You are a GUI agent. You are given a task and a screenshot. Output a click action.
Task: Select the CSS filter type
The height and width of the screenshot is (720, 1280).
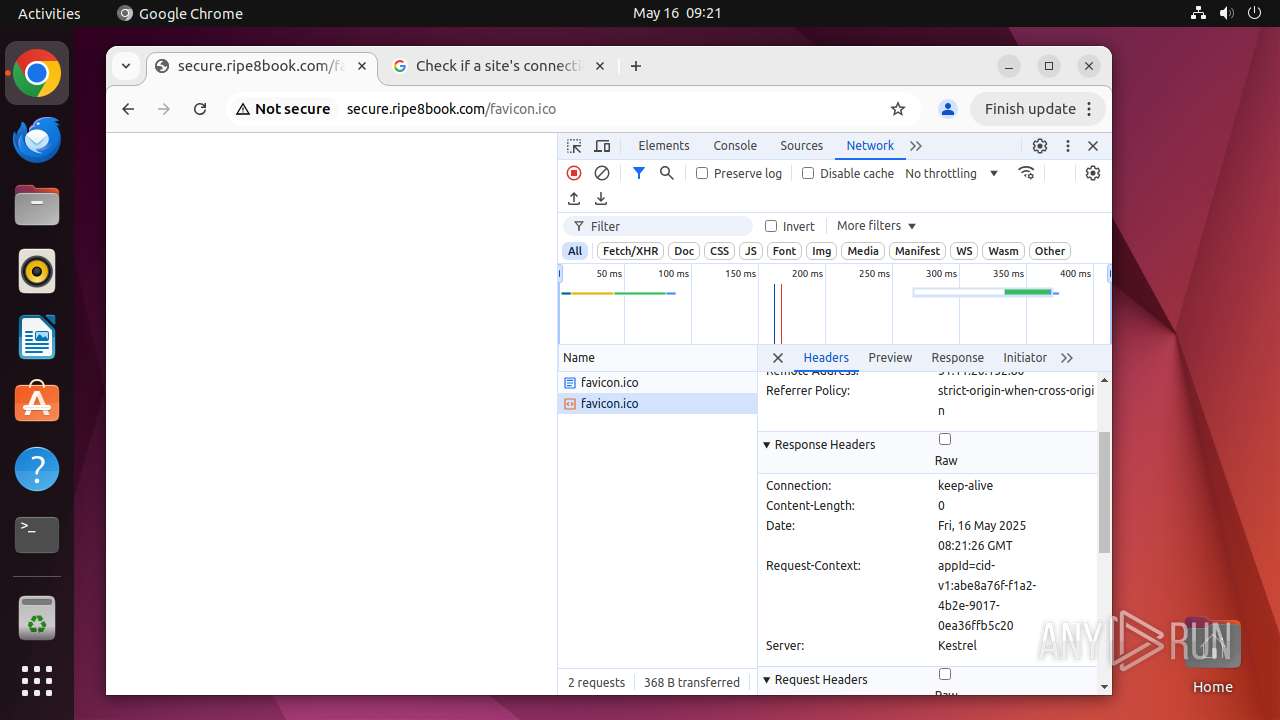click(719, 251)
